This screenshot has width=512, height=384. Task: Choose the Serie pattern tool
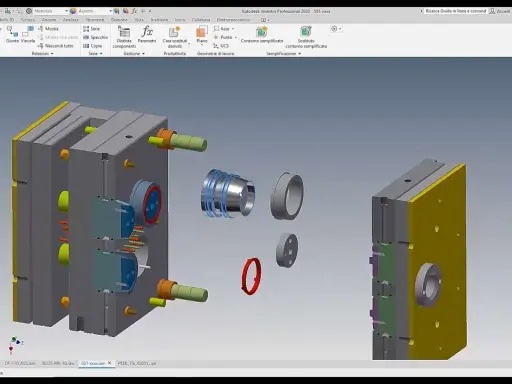click(92, 29)
